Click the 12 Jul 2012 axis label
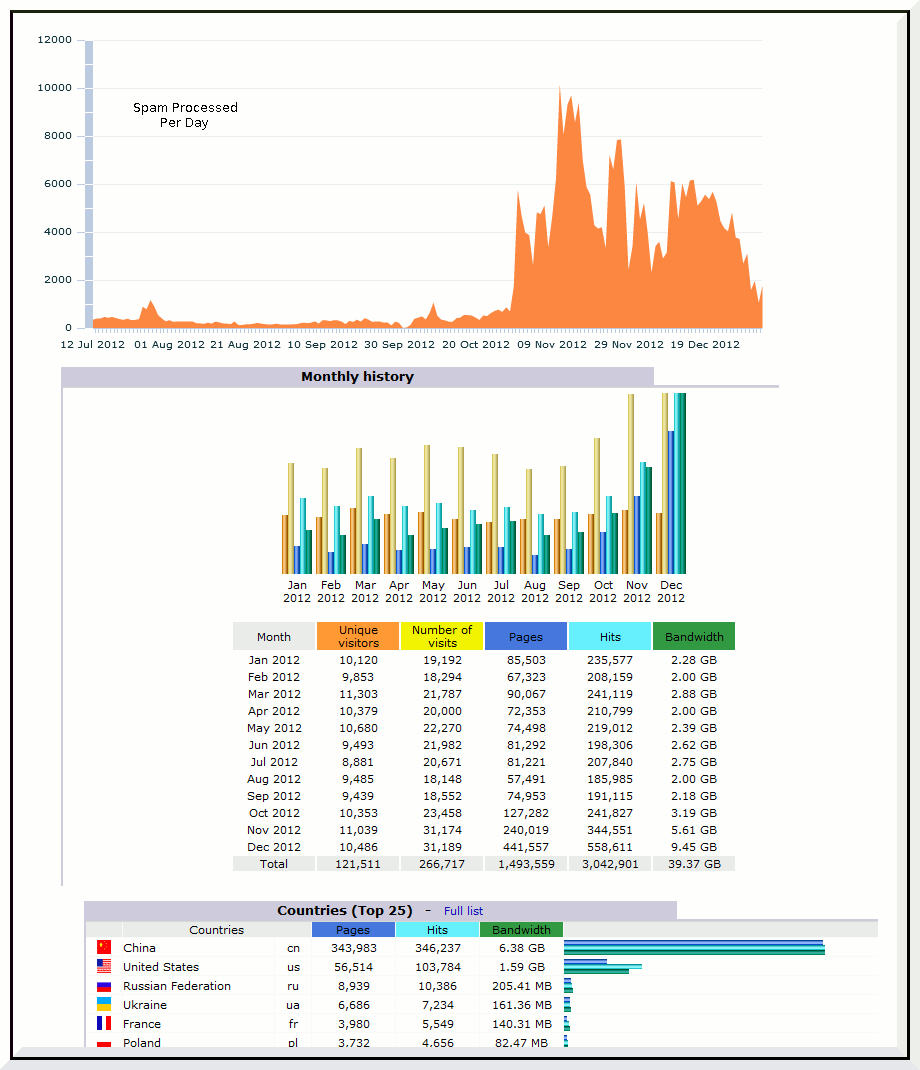Viewport: 920px width, 1070px height. (x=93, y=345)
